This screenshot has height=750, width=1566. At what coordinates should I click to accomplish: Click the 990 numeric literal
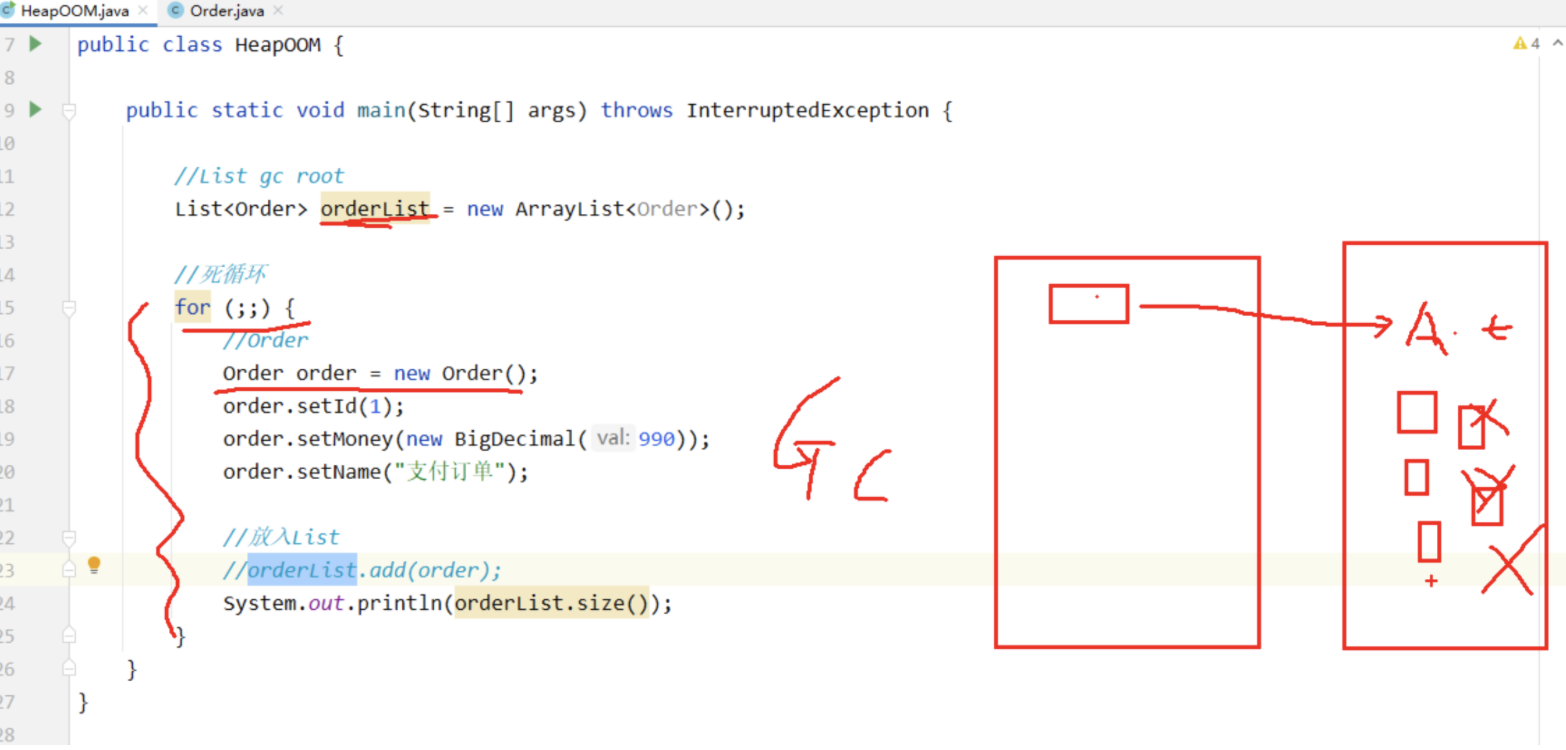pos(656,440)
